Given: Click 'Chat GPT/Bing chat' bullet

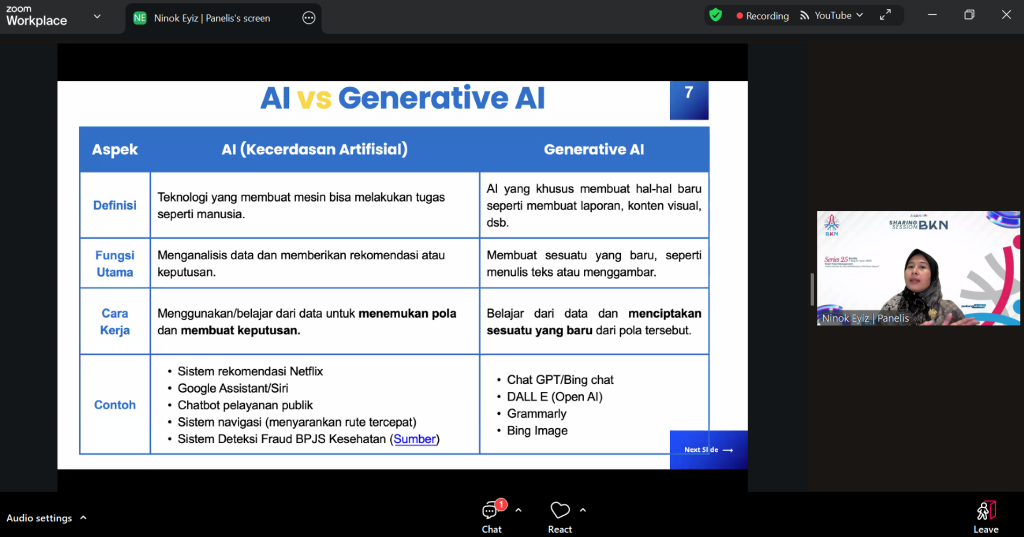Looking at the screenshot, I should coord(560,380).
